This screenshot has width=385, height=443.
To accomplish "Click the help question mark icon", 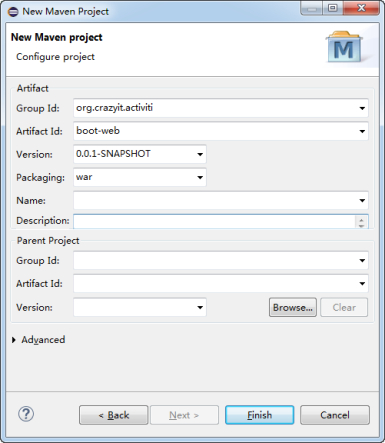I will click(x=26, y=414).
